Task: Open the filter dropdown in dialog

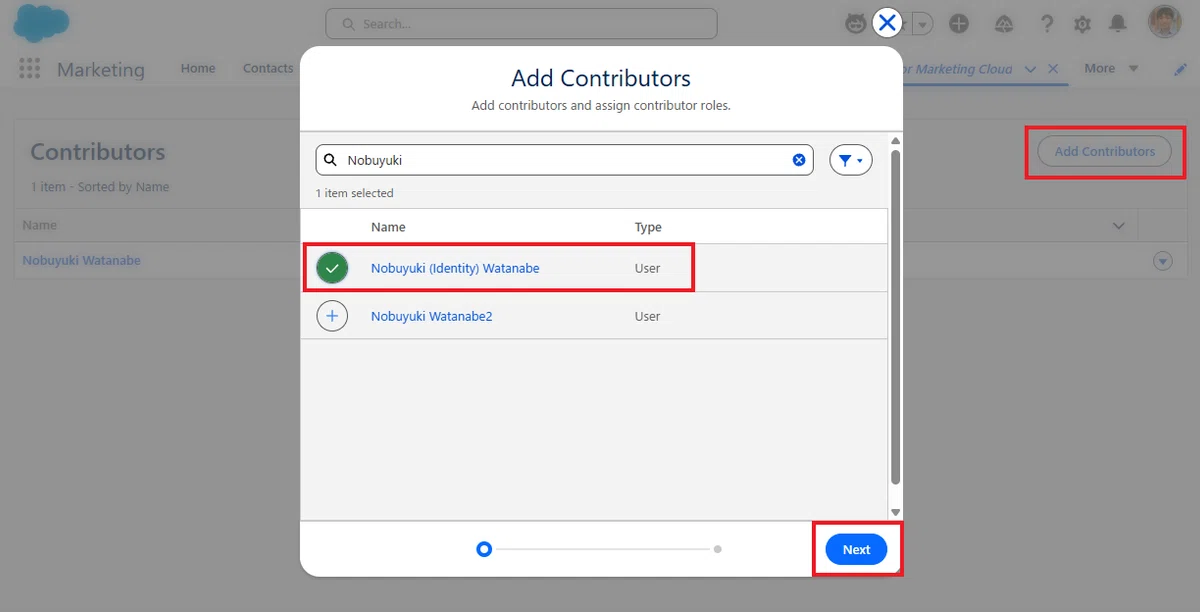Action: pyautogui.click(x=851, y=160)
